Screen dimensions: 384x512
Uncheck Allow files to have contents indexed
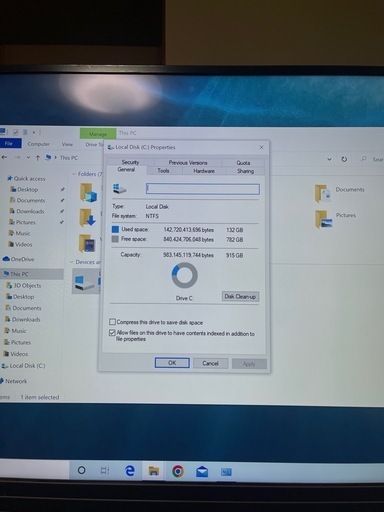click(113, 333)
